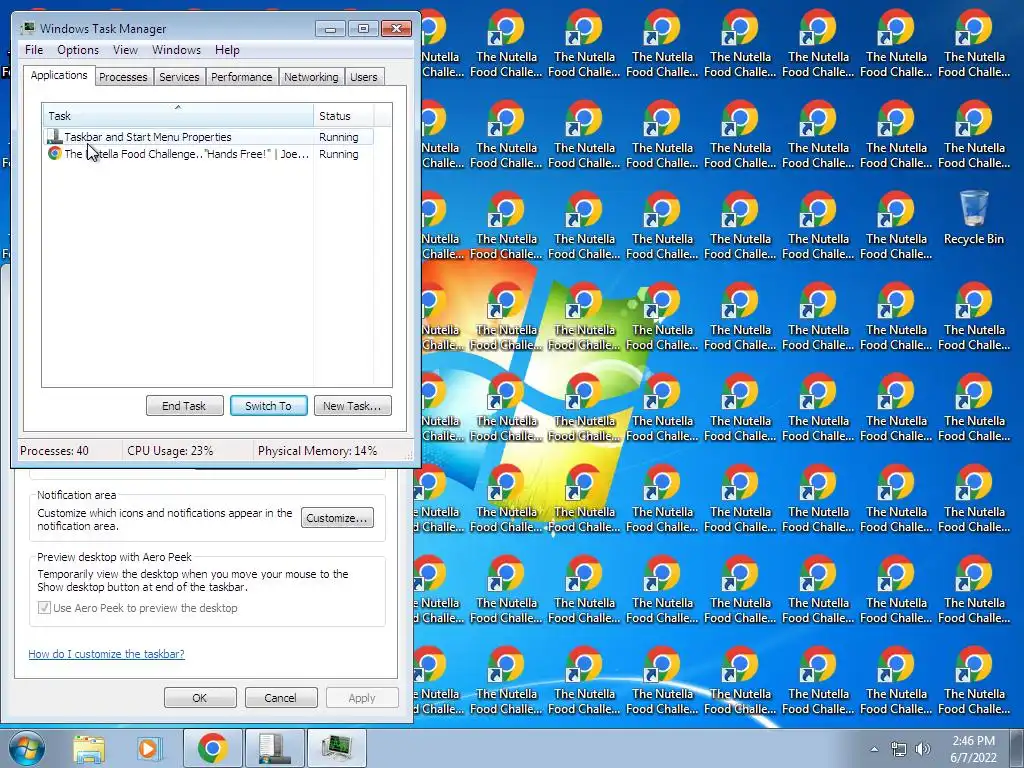Viewport: 1024px width, 768px height.
Task: Open the Recycle Bin desktop icon
Action: [x=974, y=218]
